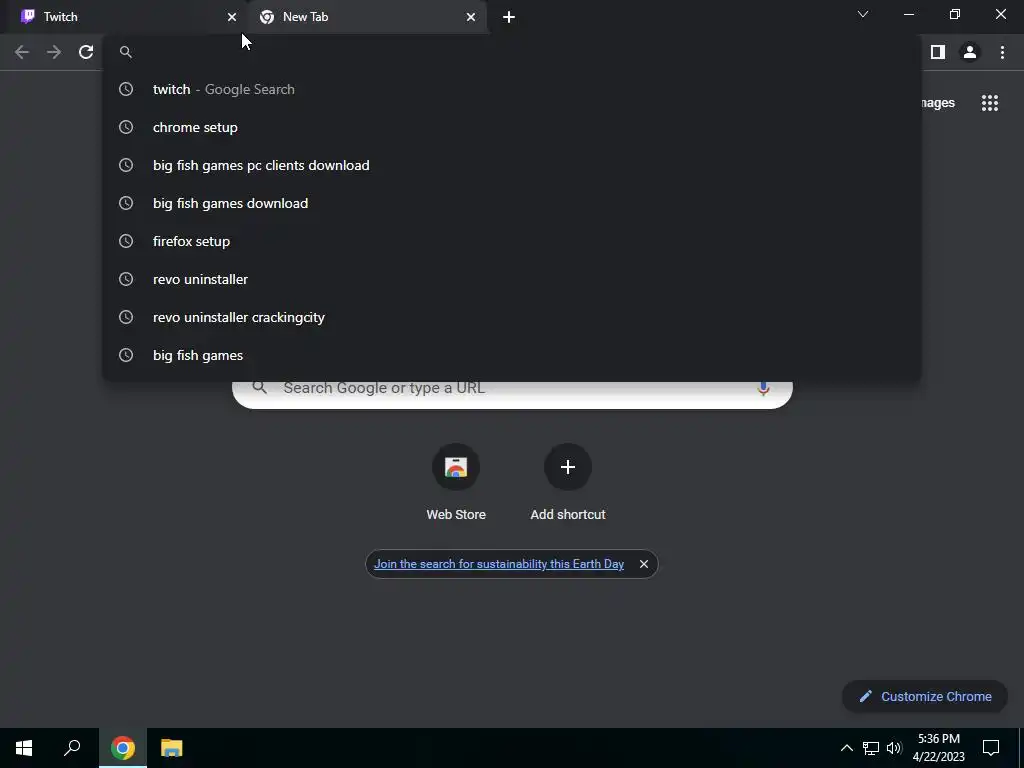
Task: Show hidden system tray icons
Action: pos(846,748)
